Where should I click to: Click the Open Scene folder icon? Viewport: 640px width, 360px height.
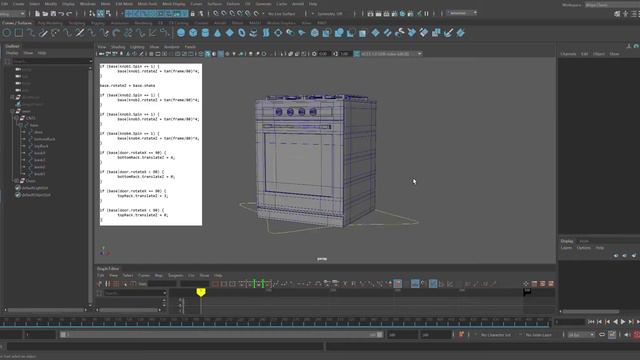[45, 13]
